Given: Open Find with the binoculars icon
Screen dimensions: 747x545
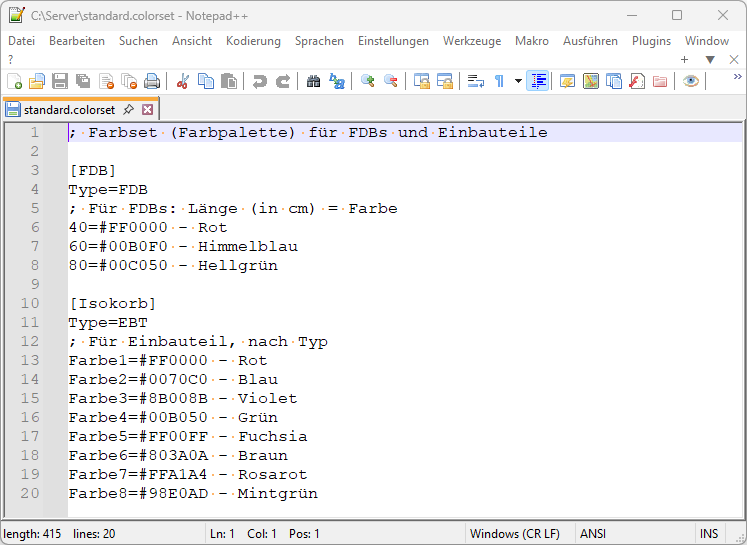Looking at the screenshot, I should click(314, 82).
